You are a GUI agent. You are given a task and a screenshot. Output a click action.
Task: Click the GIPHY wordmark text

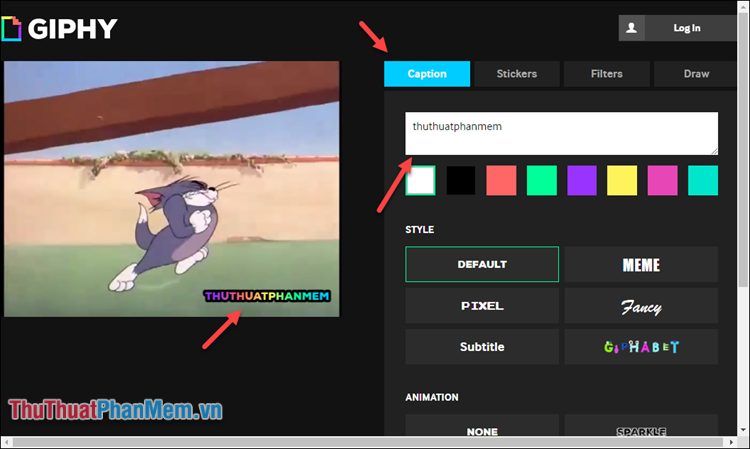pyautogui.click(x=73, y=29)
